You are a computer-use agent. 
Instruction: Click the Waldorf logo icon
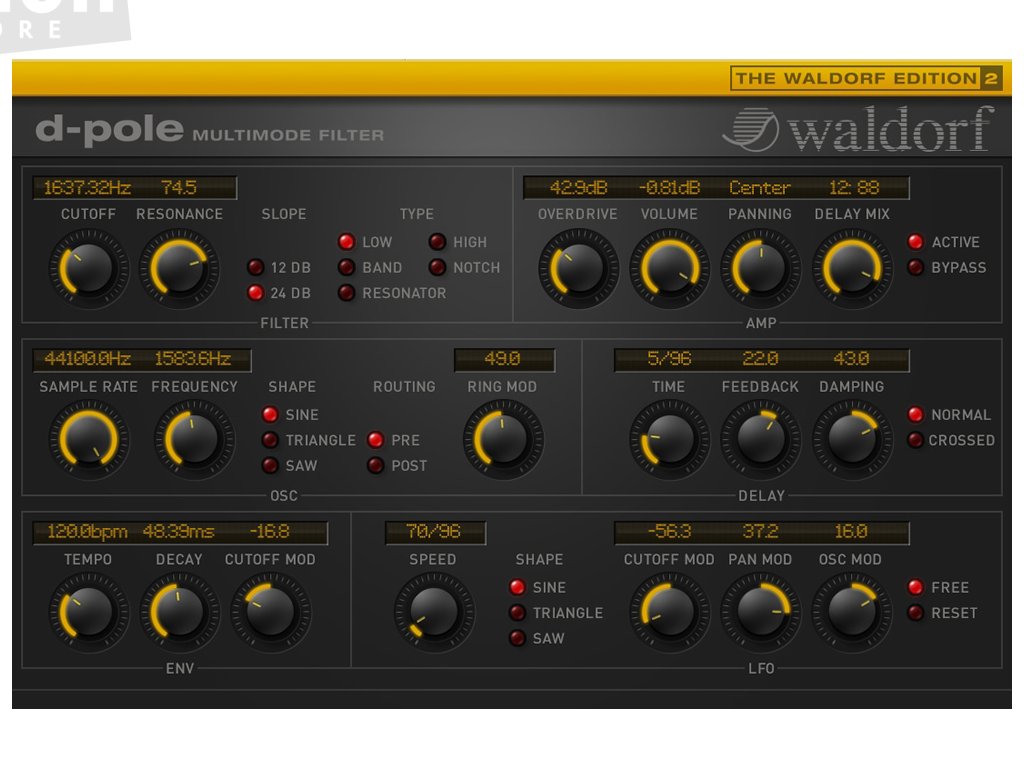pyautogui.click(x=750, y=131)
